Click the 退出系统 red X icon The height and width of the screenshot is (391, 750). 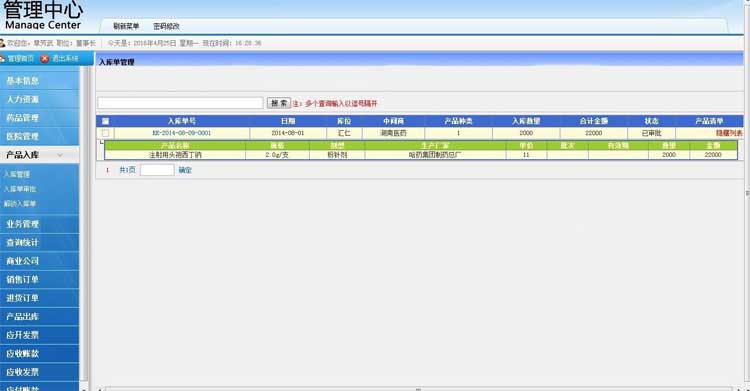coord(44,58)
